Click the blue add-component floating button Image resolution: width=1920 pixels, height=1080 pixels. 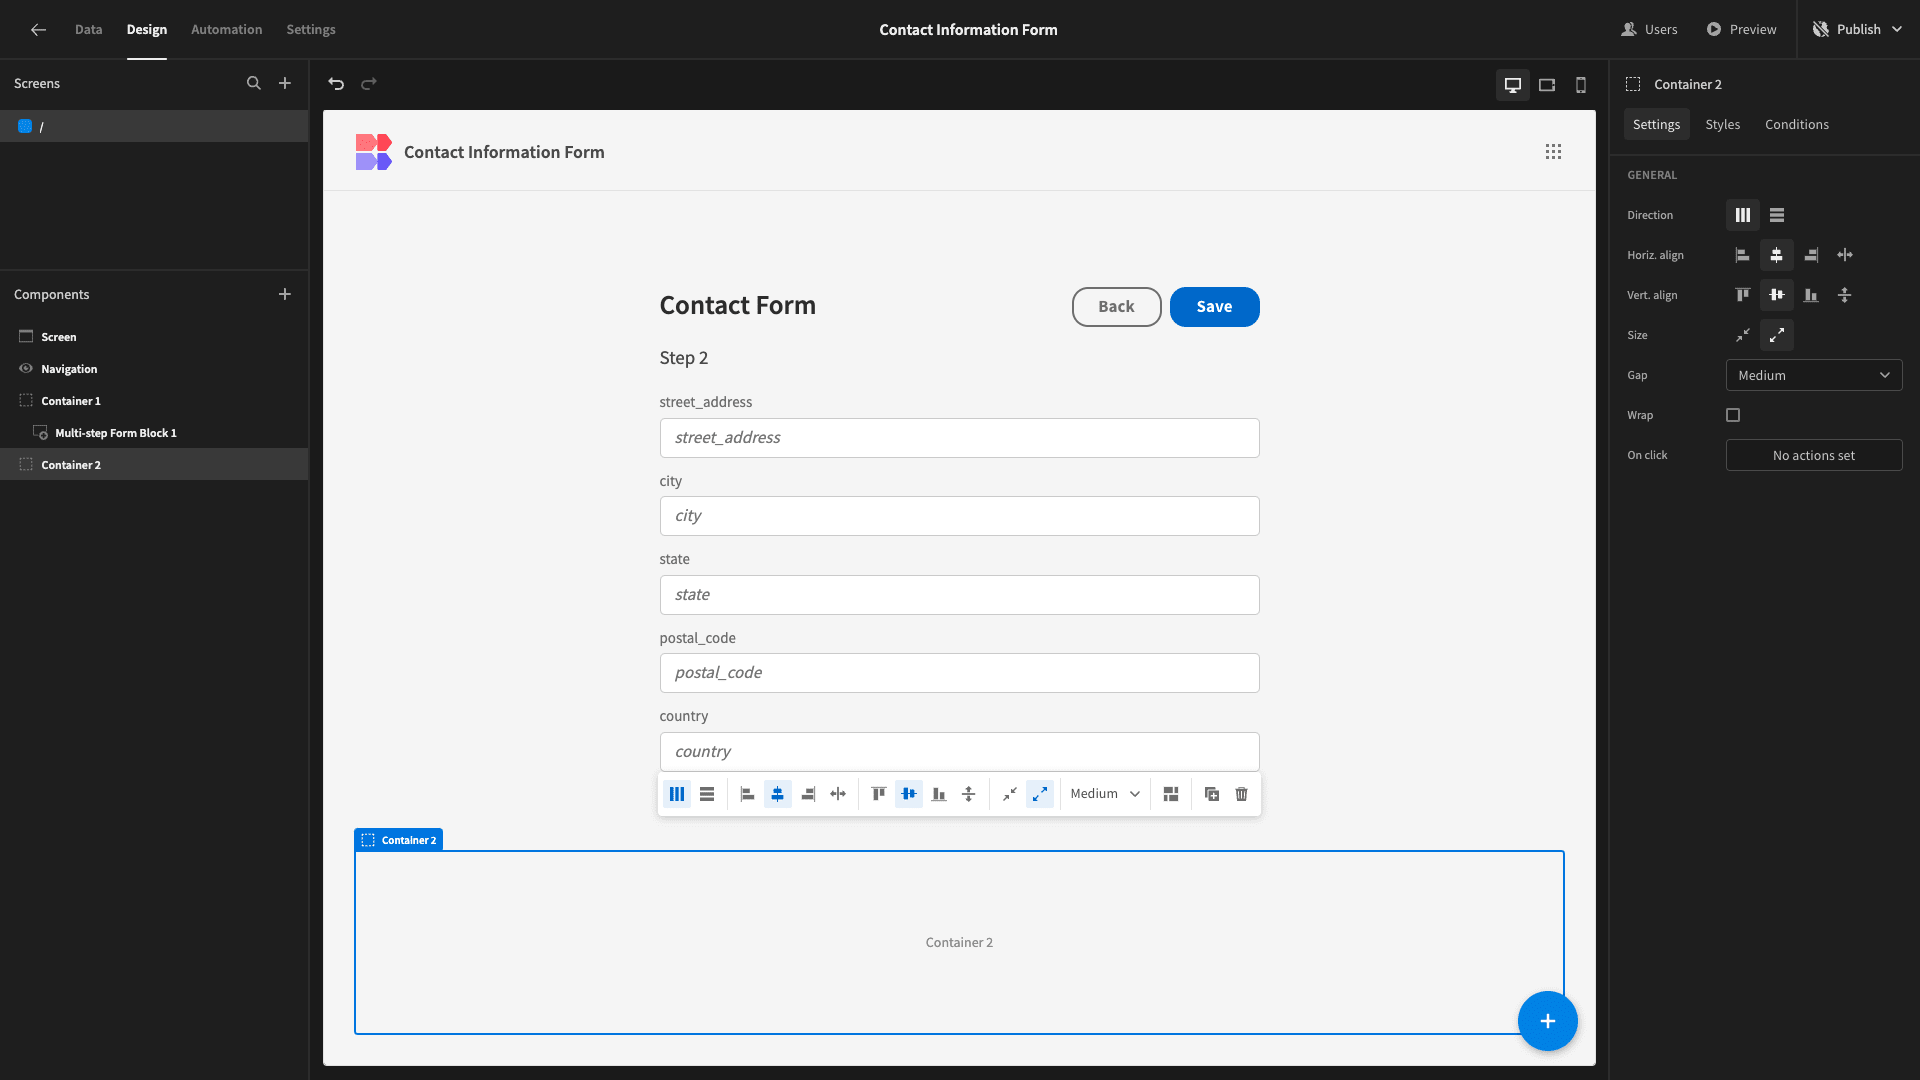(x=1548, y=1021)
